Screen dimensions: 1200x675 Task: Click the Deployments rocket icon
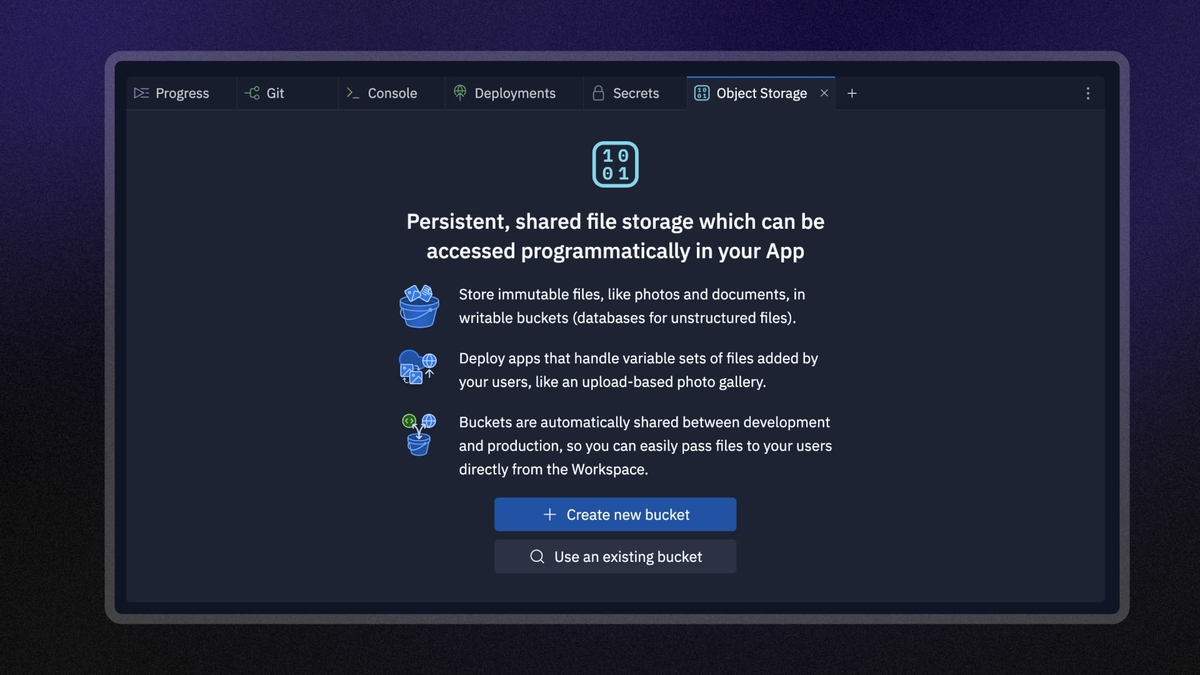pyautogui.click(x=459, y=92)
